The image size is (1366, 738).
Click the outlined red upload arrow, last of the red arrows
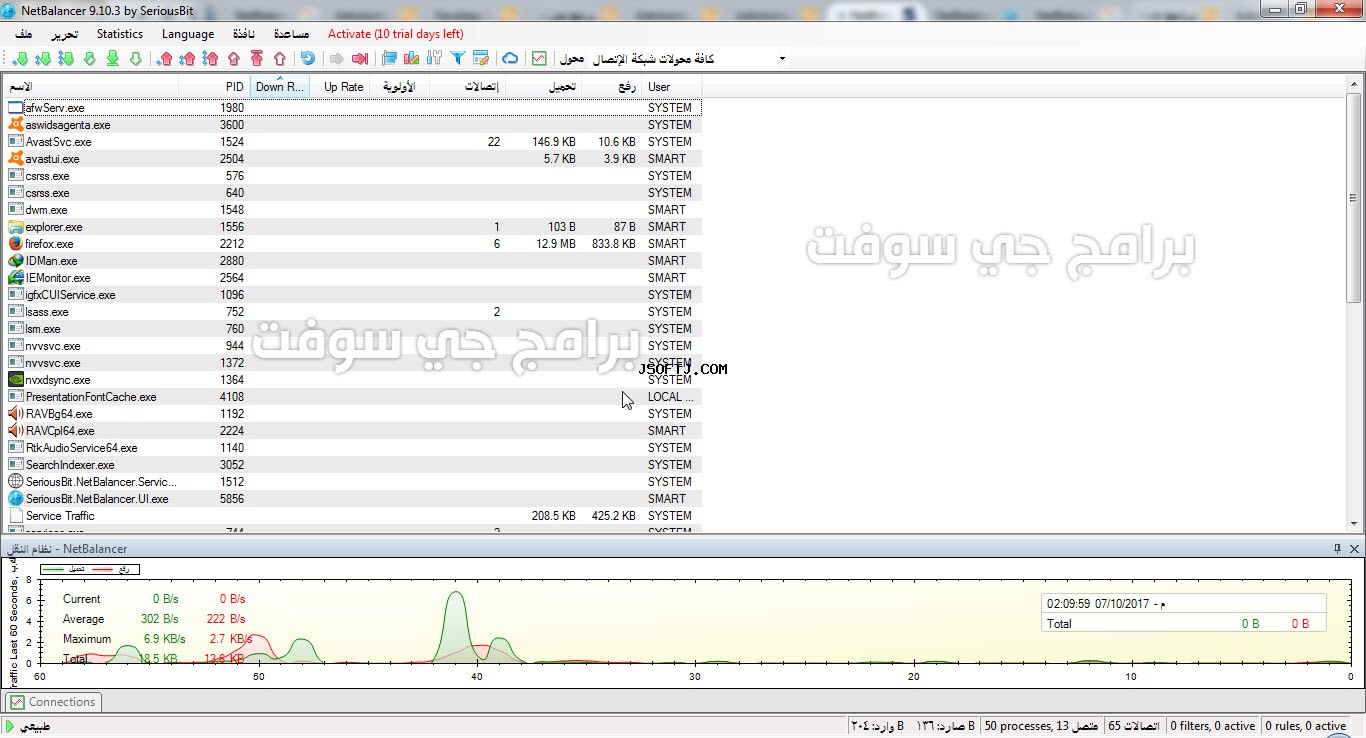[280, 59]
